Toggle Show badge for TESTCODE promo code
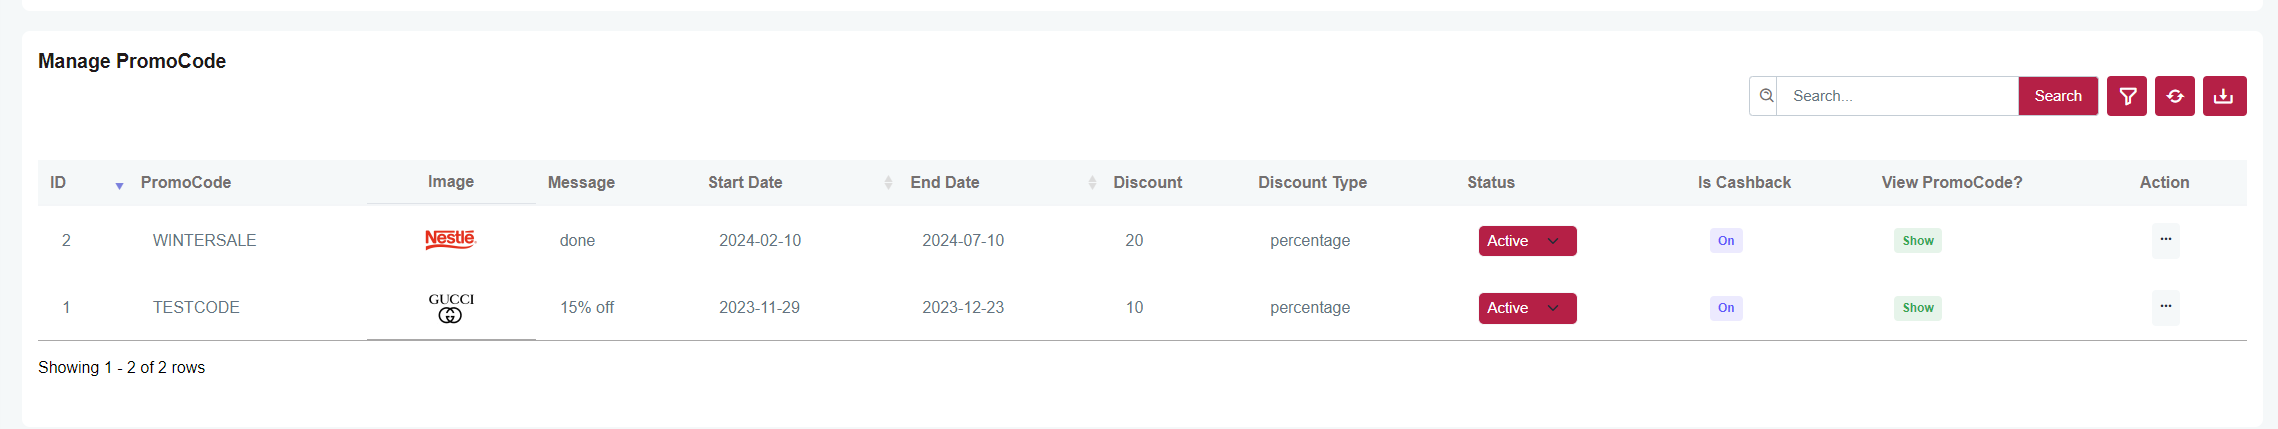Screen dimensions: 2278x429 pyautogui.click(x=1917, y=308)
